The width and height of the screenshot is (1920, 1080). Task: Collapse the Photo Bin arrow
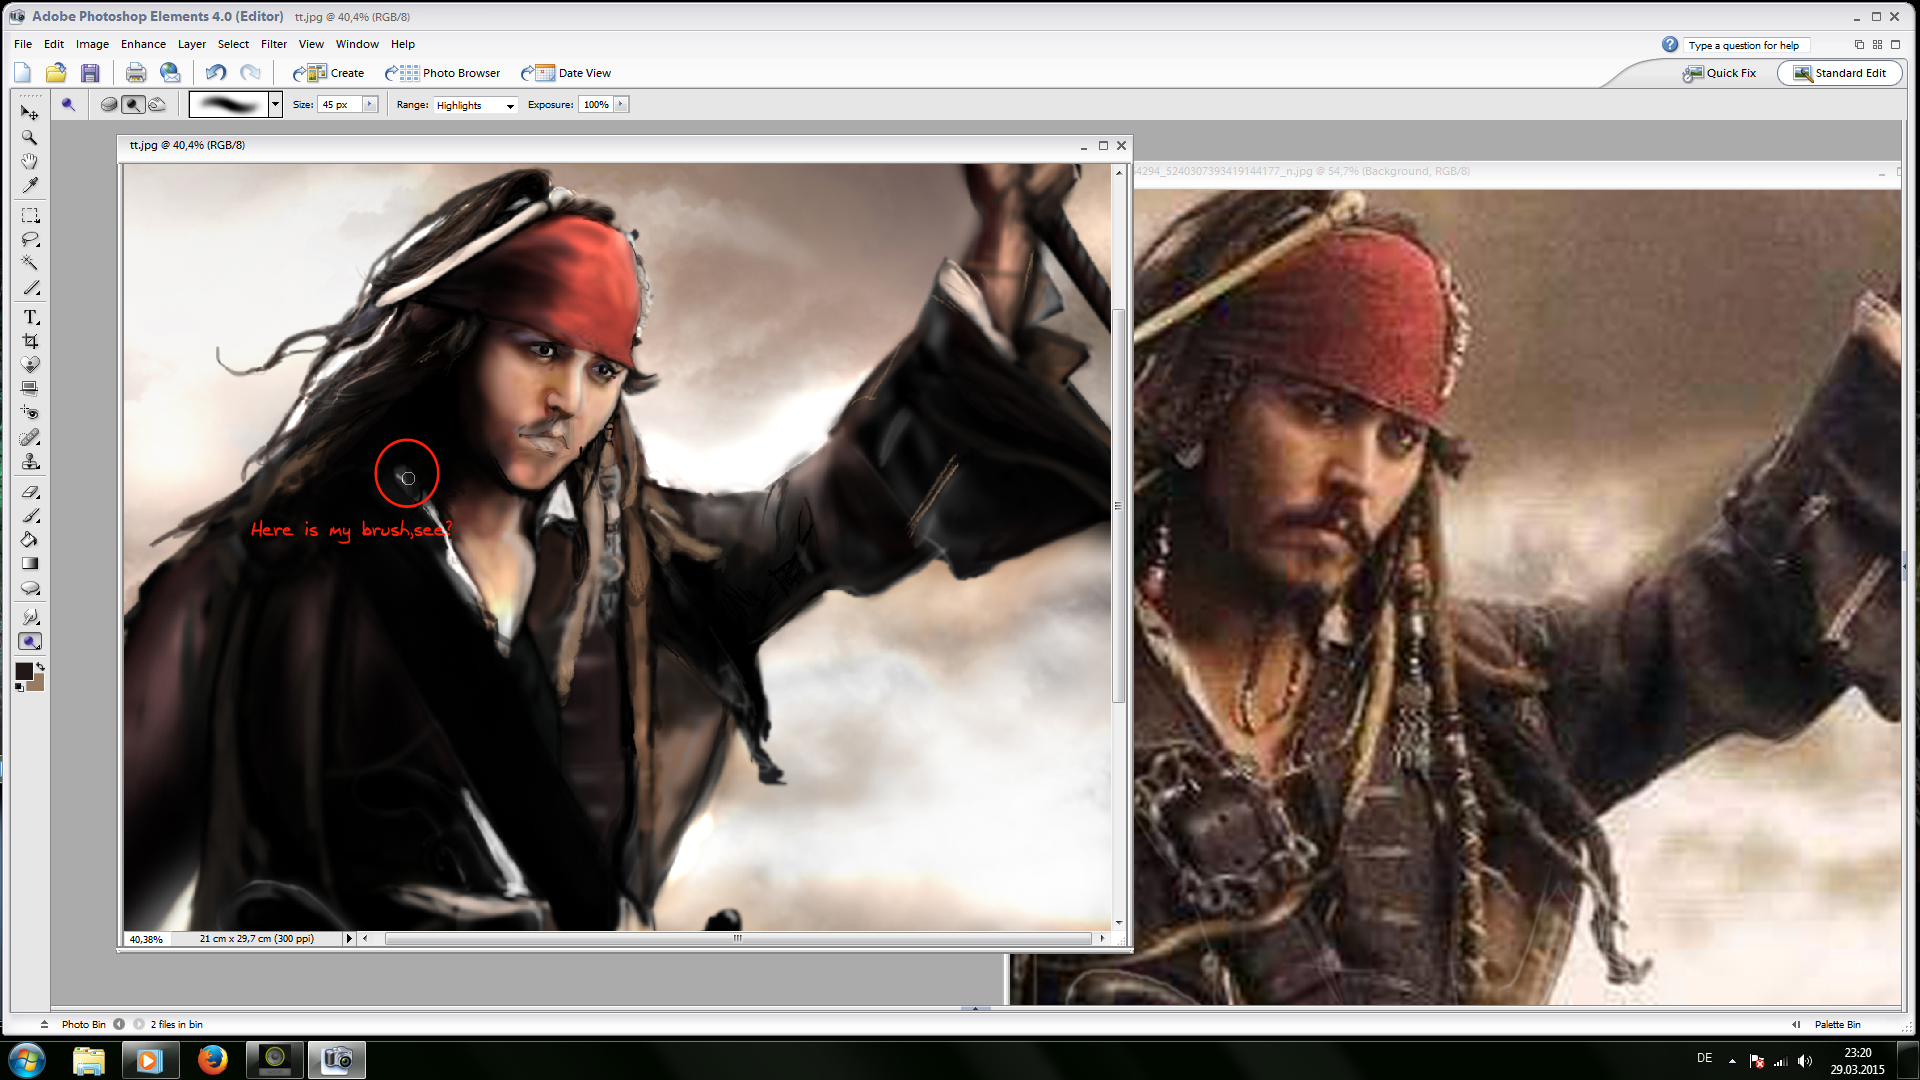[x=44, y=1024]
